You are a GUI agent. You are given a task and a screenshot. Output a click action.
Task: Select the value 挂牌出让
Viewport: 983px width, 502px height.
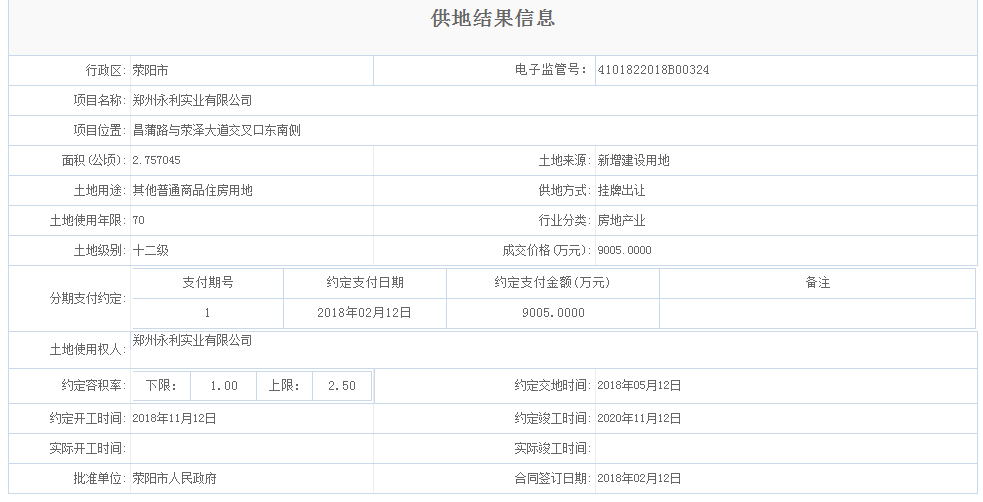(621, 191)
